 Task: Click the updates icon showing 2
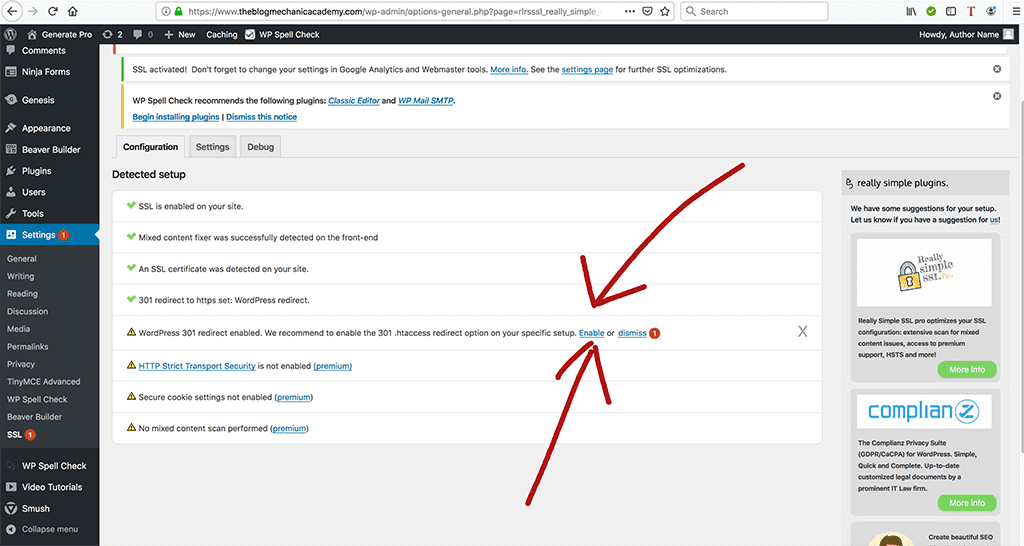113,34
